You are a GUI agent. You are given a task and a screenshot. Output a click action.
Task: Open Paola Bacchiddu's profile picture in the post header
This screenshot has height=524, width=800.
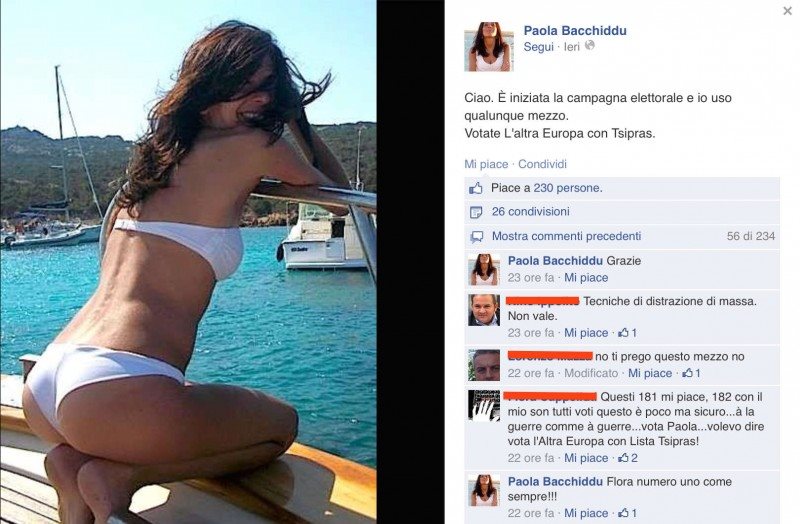pos(488,46)
